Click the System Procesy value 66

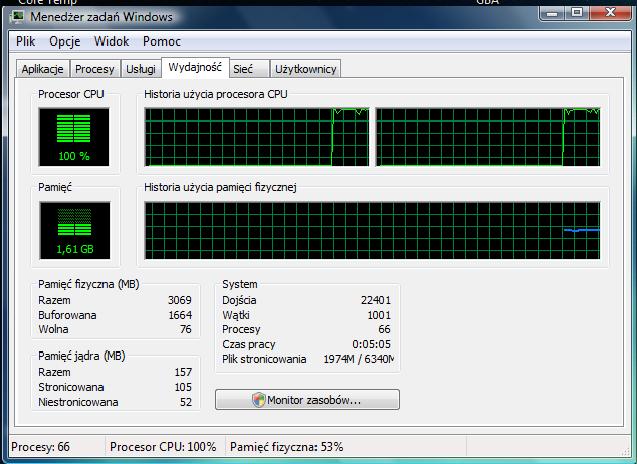click(384, 329)
